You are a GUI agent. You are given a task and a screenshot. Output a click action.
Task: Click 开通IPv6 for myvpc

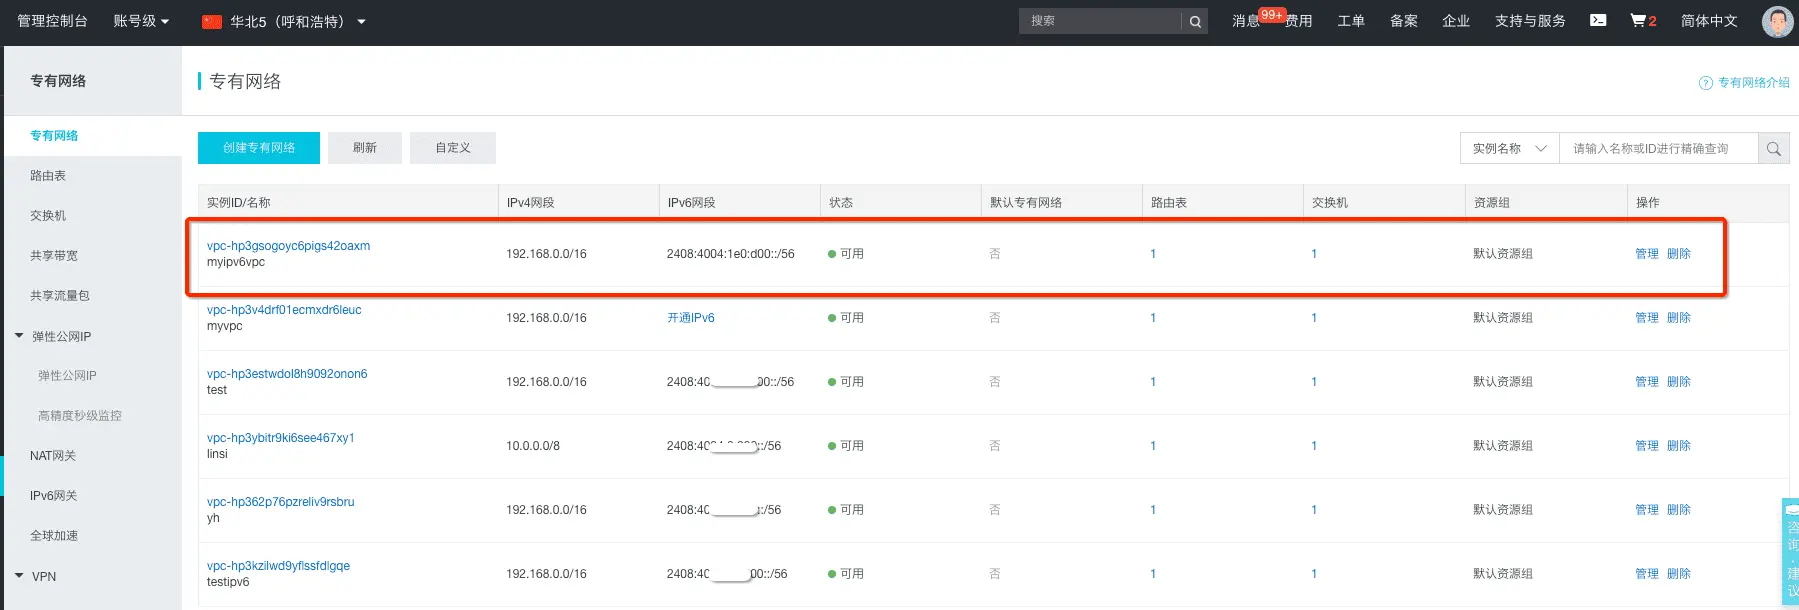click(x=691, y=318)
